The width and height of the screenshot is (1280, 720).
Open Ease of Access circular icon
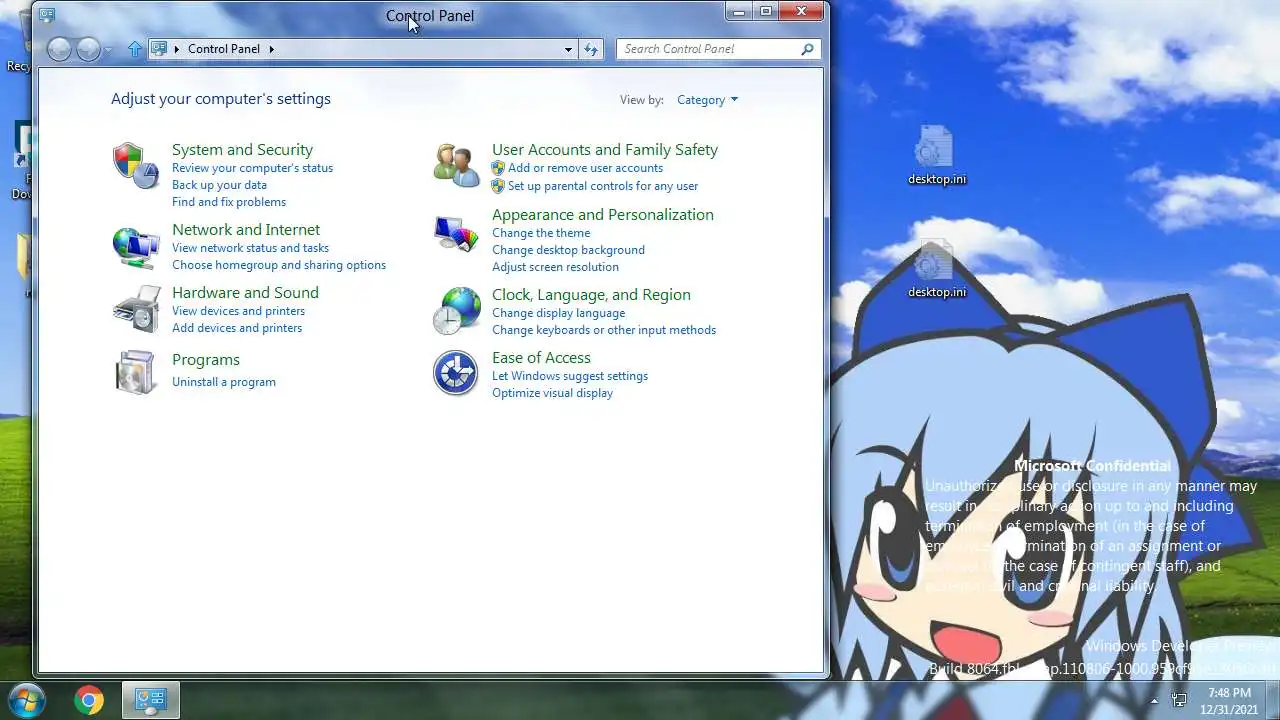[x=456, y=373]
